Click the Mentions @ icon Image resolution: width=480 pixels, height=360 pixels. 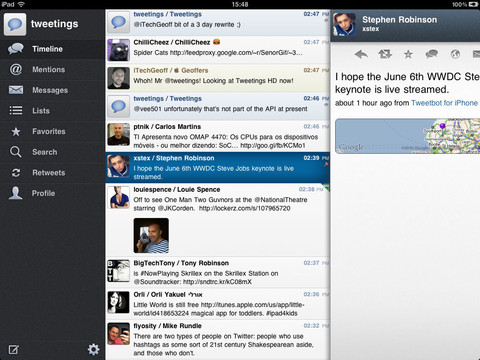coord(16,69)
